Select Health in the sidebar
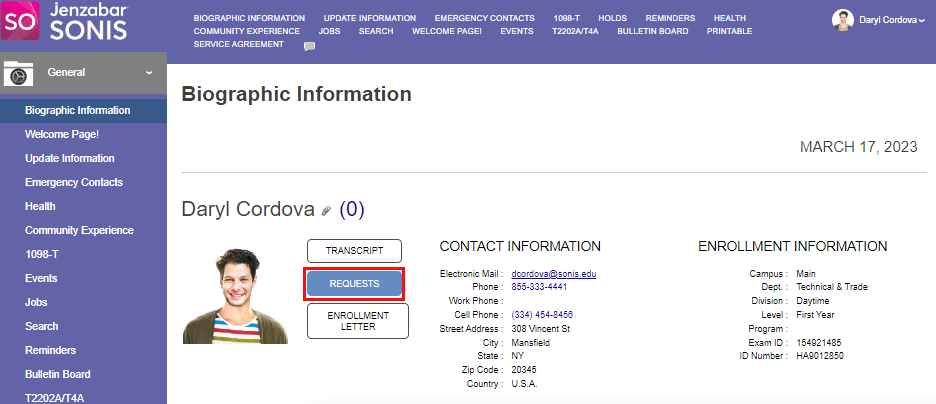 click(x=41, y=206)
